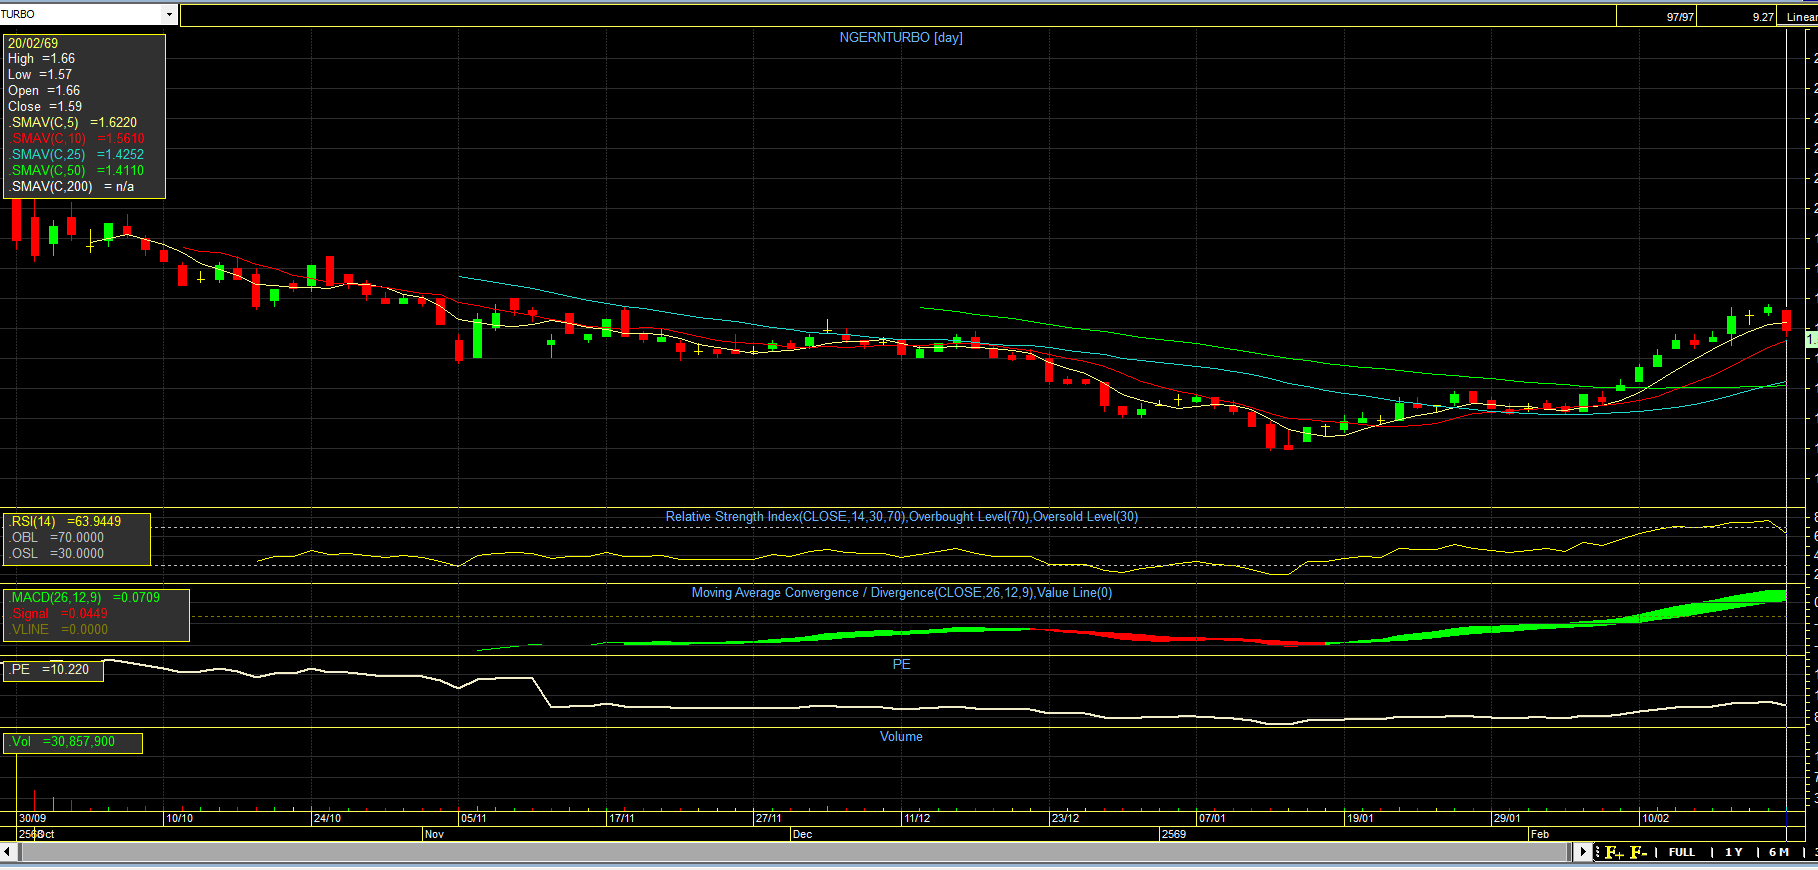Click the 07/01 date axis marker
The height and width of the screenshot is (870, 1818).
1212,818
